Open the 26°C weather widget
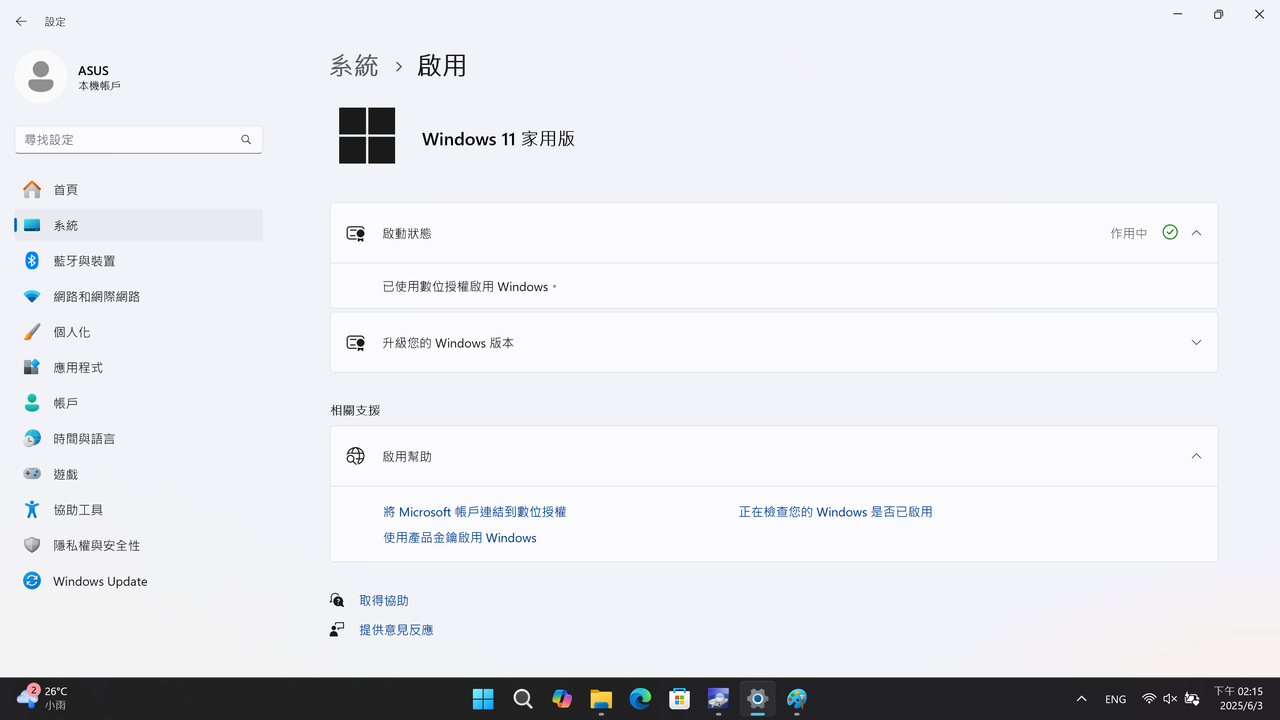Image resolution: width=1280 pixels, height=720 pixels. pos(42,698)
